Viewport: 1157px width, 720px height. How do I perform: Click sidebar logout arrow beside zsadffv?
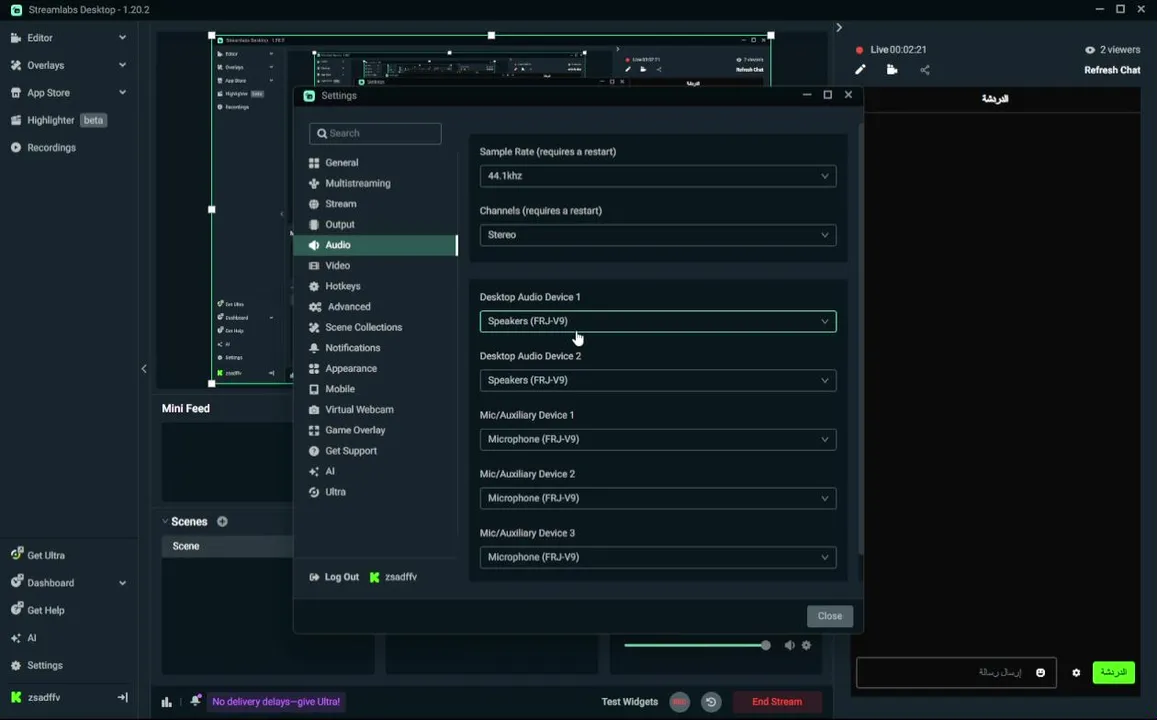pos(122,697)
